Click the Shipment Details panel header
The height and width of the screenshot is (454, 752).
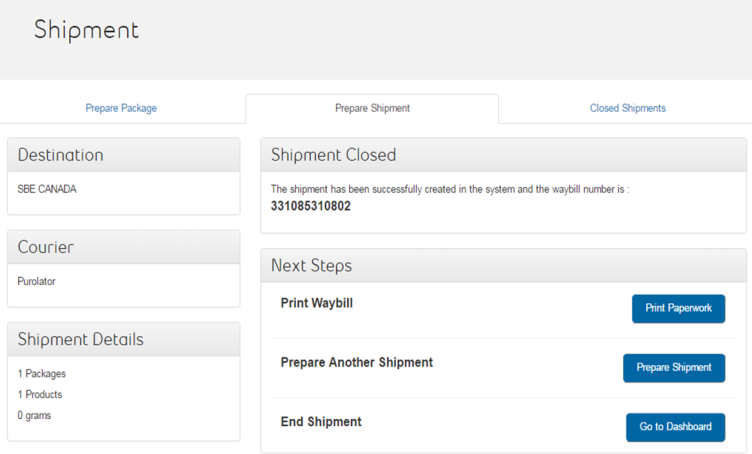click(x=81, y=339)
